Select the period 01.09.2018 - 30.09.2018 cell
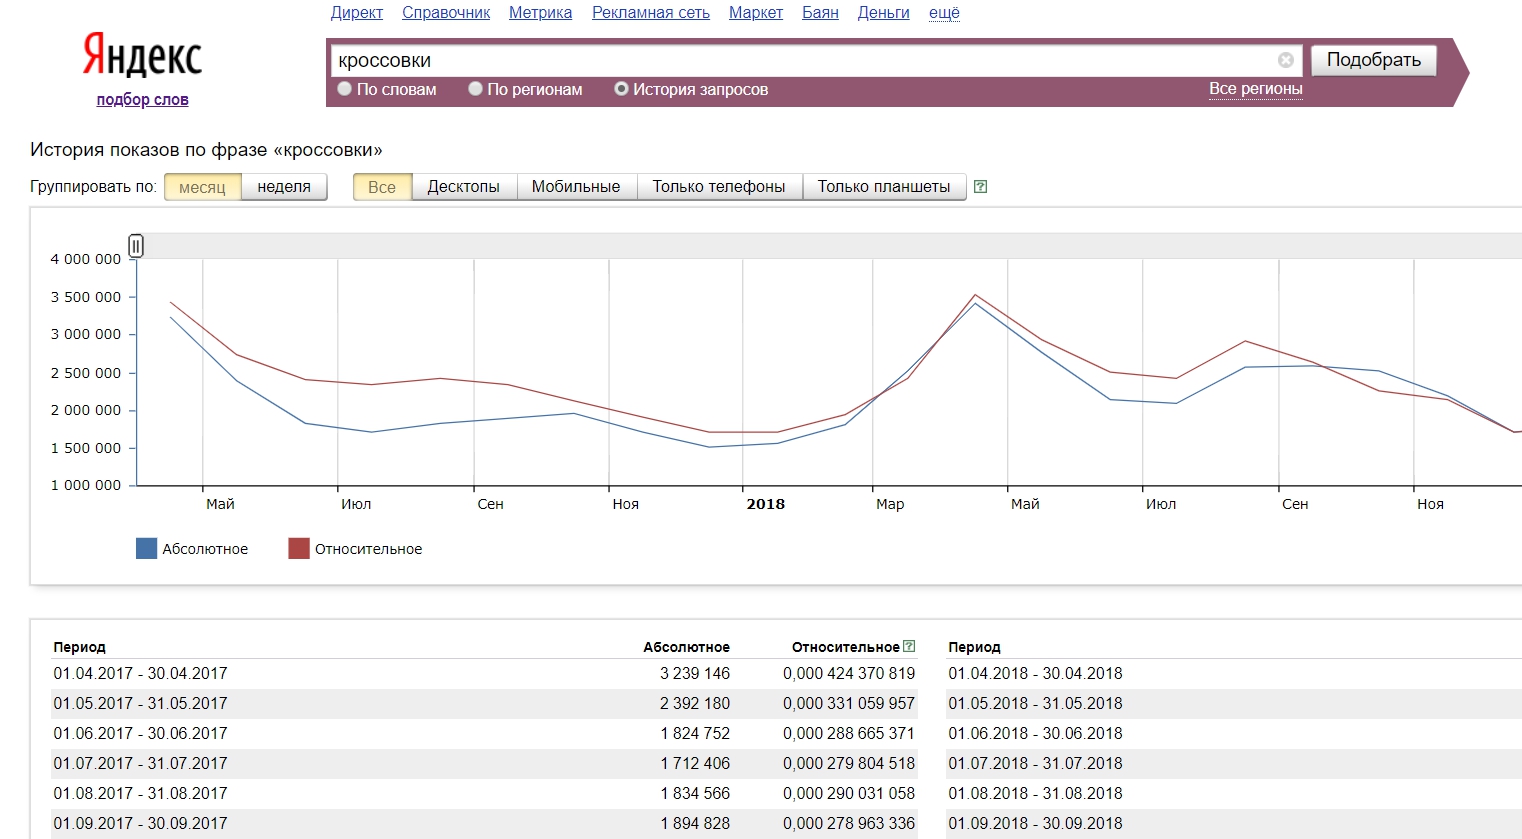 coord(1035,823)
